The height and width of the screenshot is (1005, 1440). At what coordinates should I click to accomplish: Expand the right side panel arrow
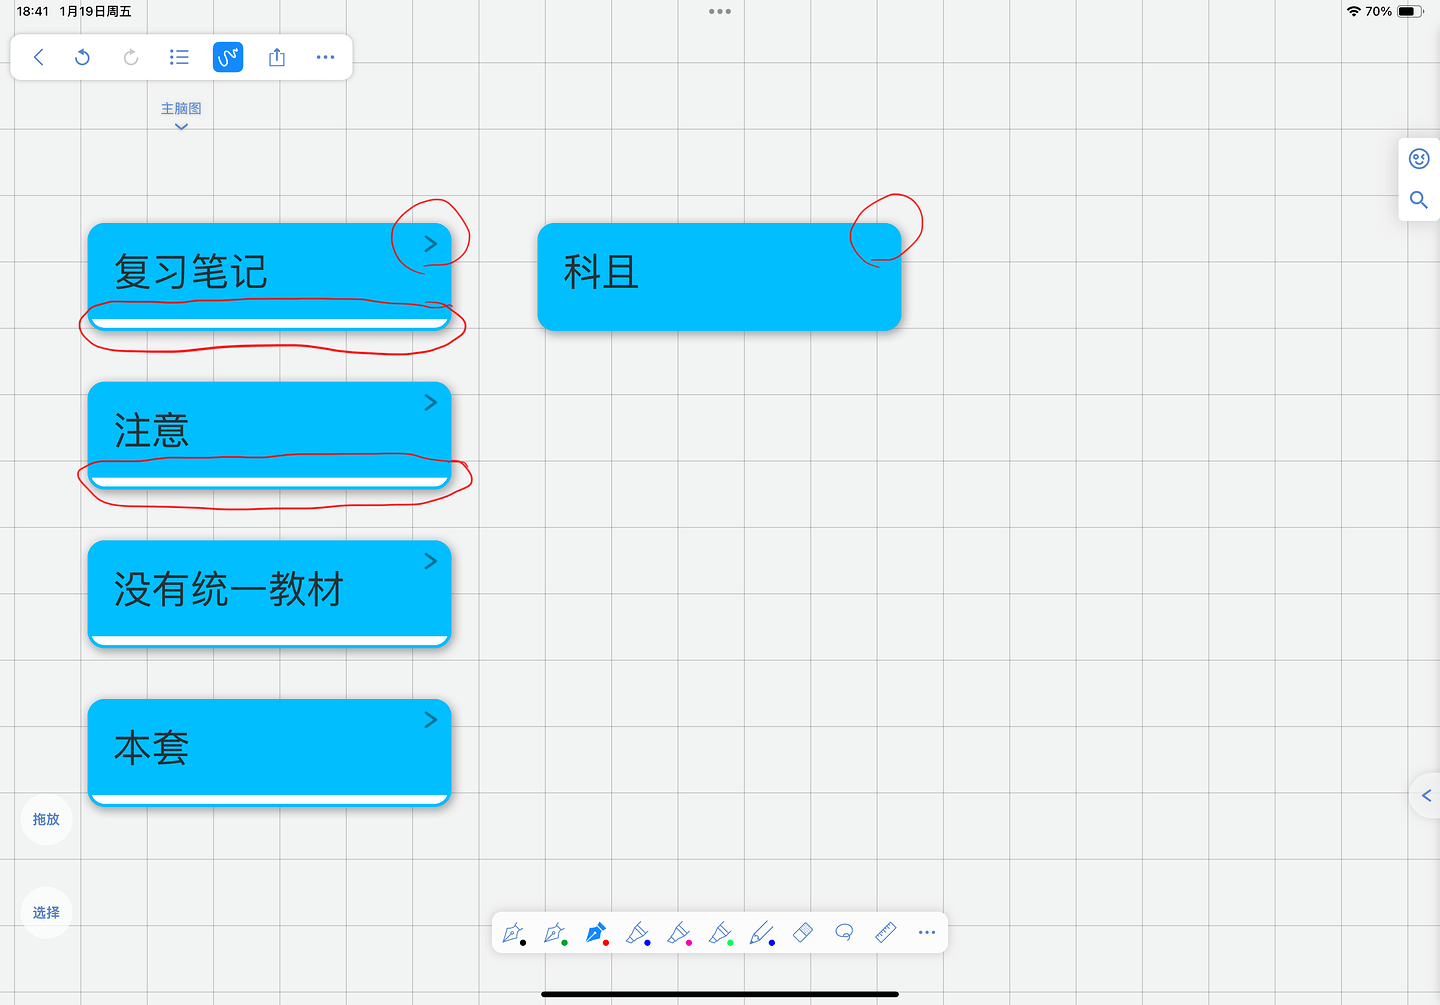tap(1426, 796)
